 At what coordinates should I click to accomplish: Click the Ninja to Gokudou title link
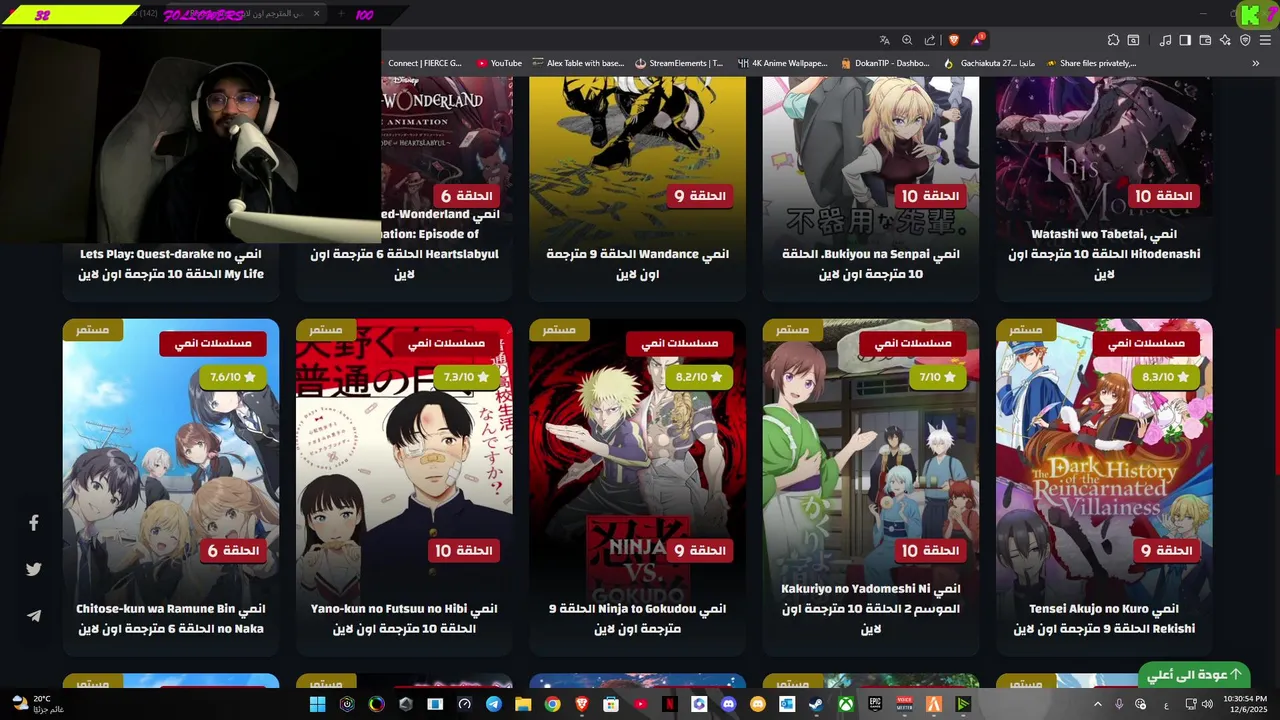[x=637, y=619]
